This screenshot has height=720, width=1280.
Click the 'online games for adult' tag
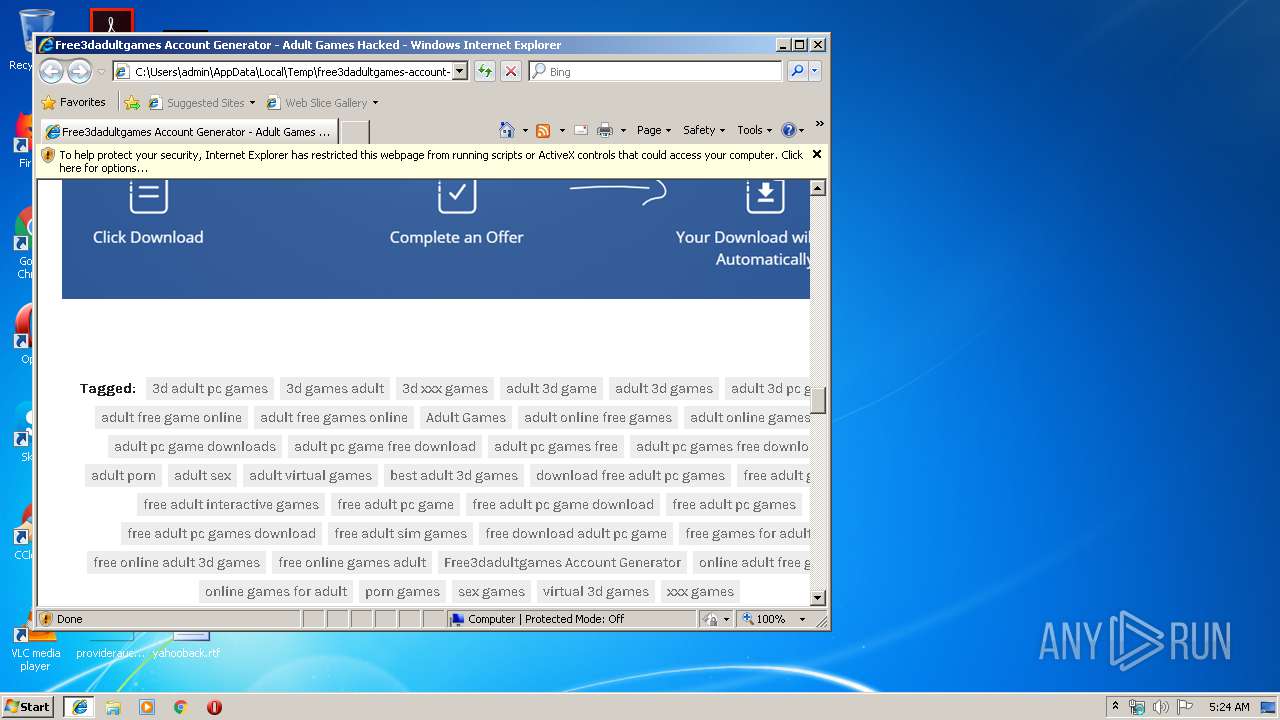[276, 591]
